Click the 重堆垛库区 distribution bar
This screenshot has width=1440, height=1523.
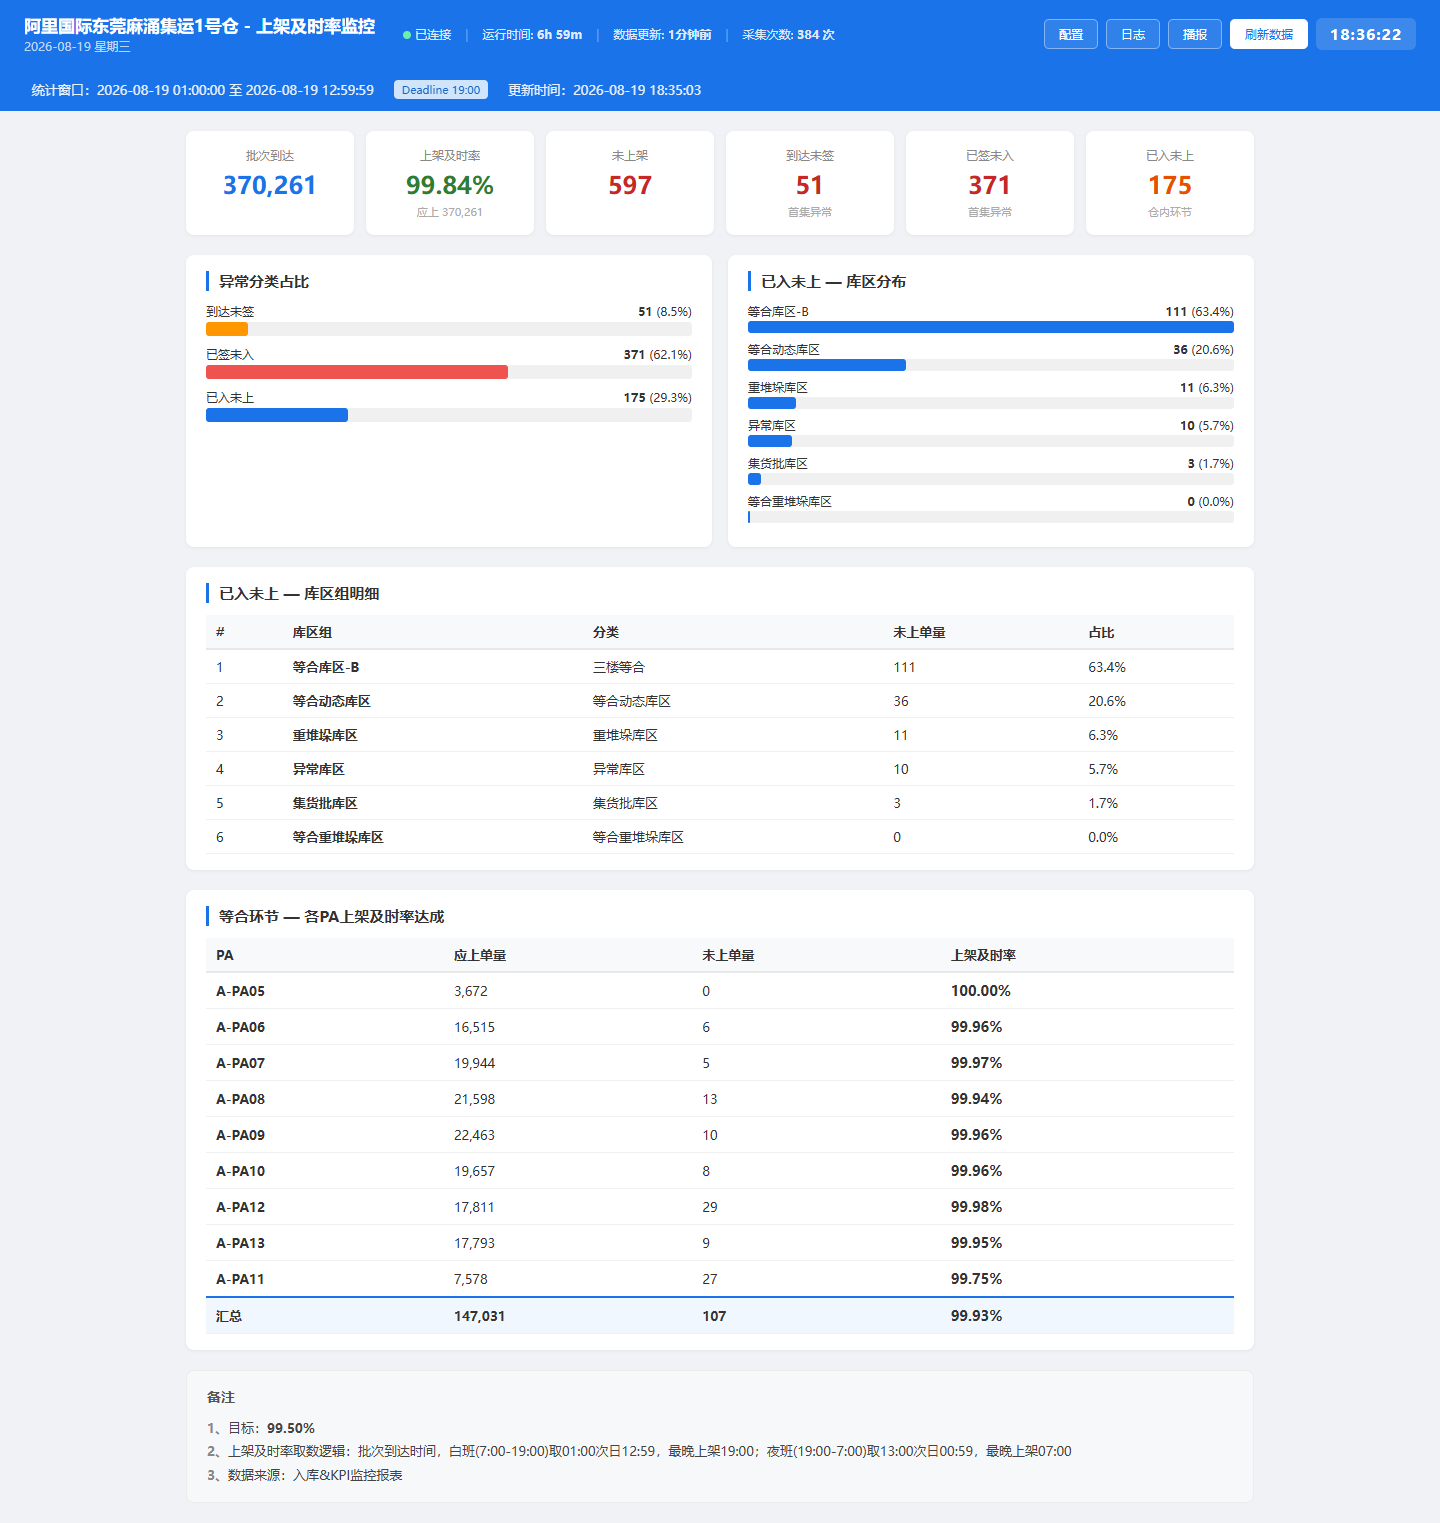tap(772, 403)
